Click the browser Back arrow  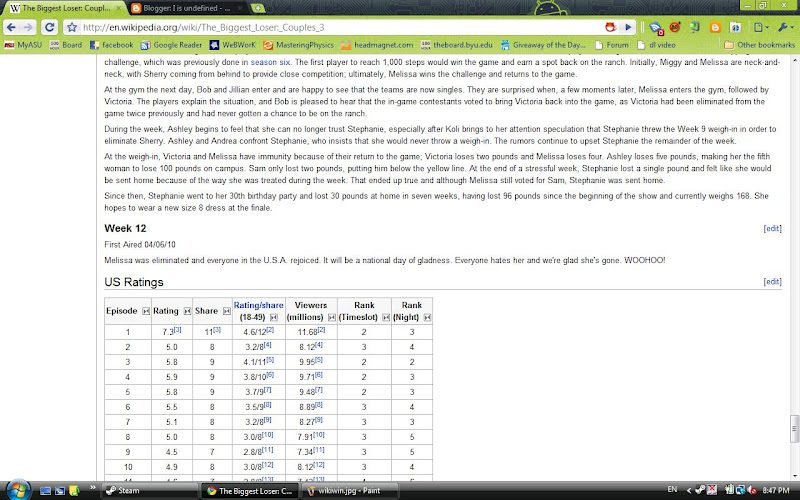(11, 28)
